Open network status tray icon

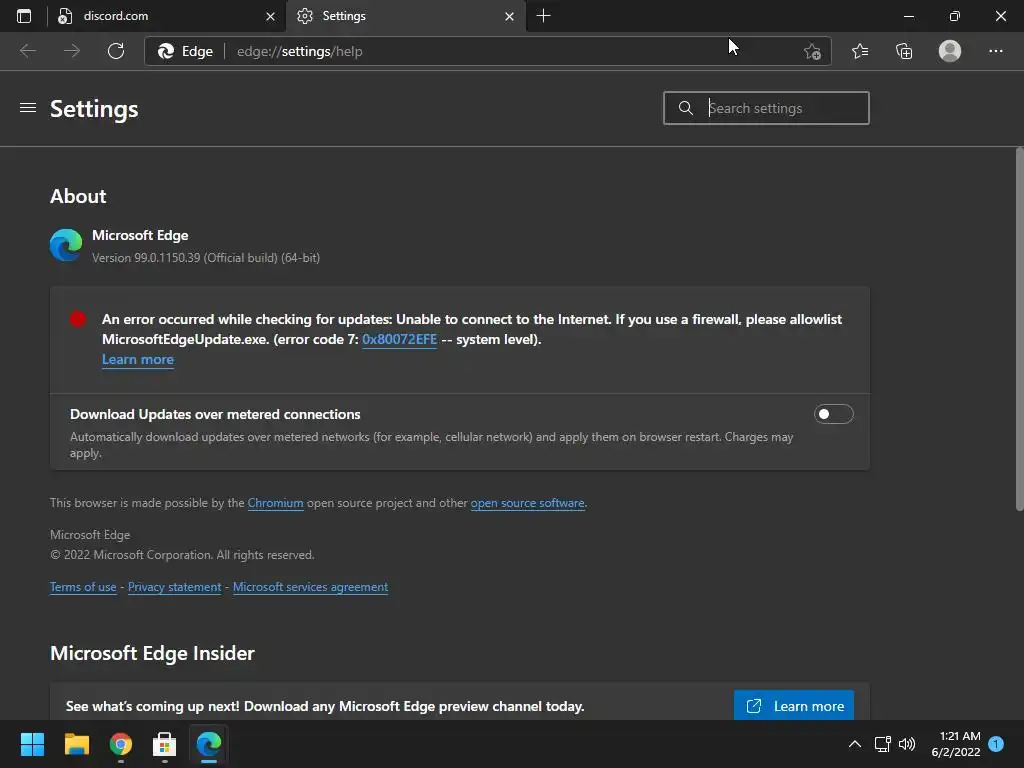coord(882,744)
